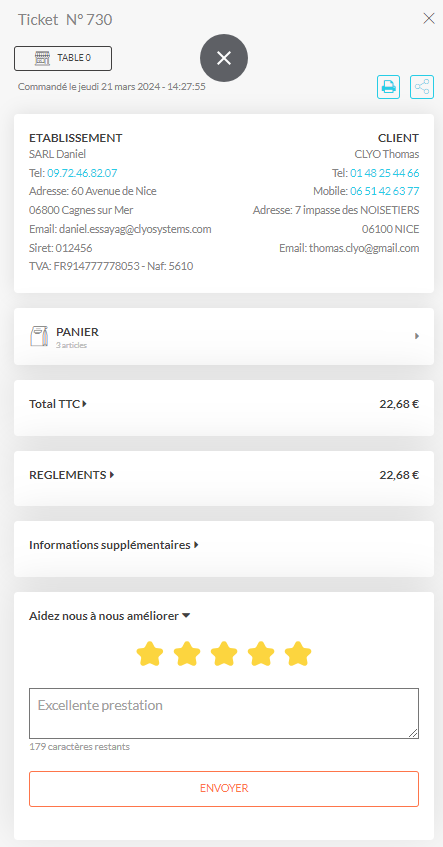Click client Tel 01 48 25 44 66
Image resolution: width=443 pixels, height=847 pixels.
pos(385,173)
